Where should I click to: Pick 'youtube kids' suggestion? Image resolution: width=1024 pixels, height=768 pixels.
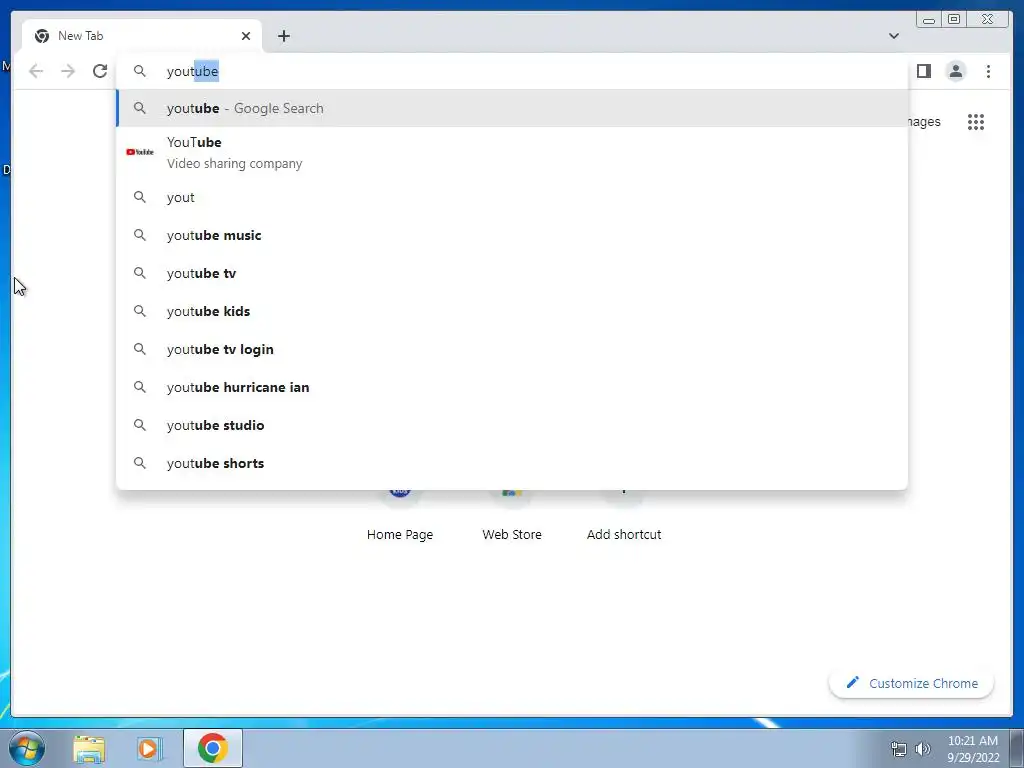(x=512, y=311)
